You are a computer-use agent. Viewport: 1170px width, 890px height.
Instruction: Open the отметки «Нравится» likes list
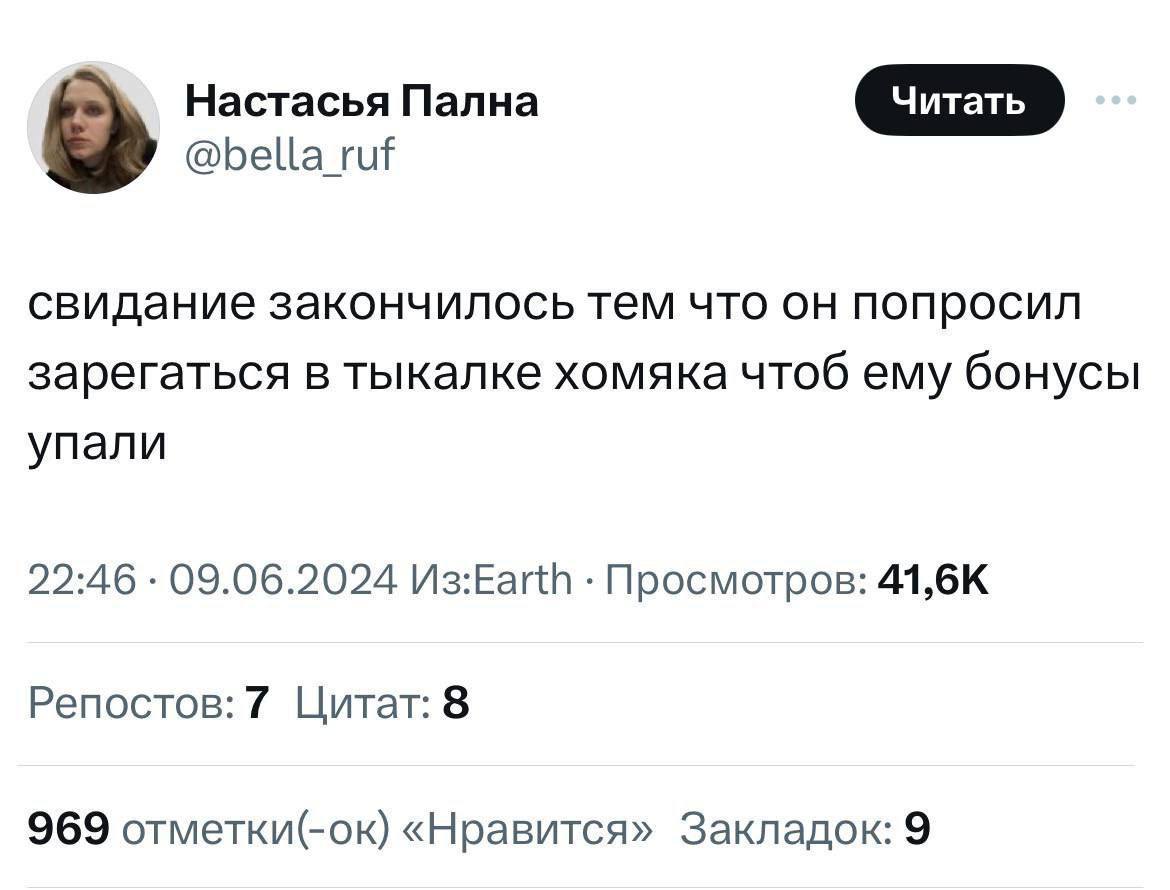pos(390,828)
